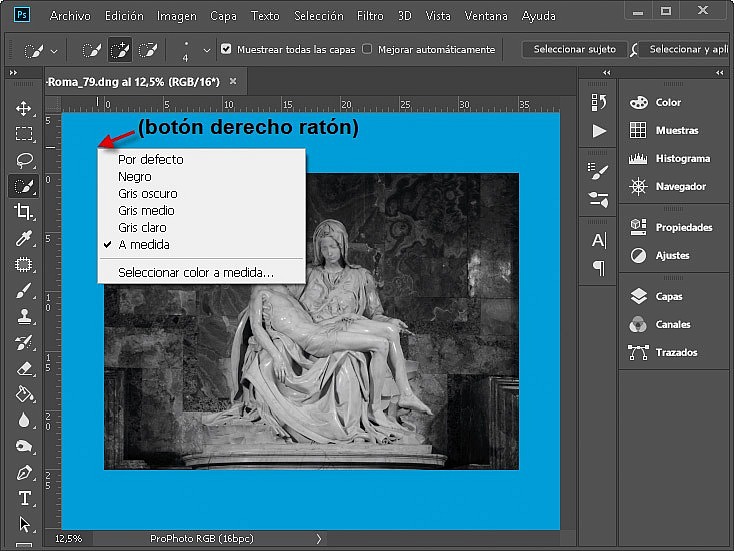Select the Pen tool
Image resolution: width=734 pixels, height=551 pixels.
23,472
